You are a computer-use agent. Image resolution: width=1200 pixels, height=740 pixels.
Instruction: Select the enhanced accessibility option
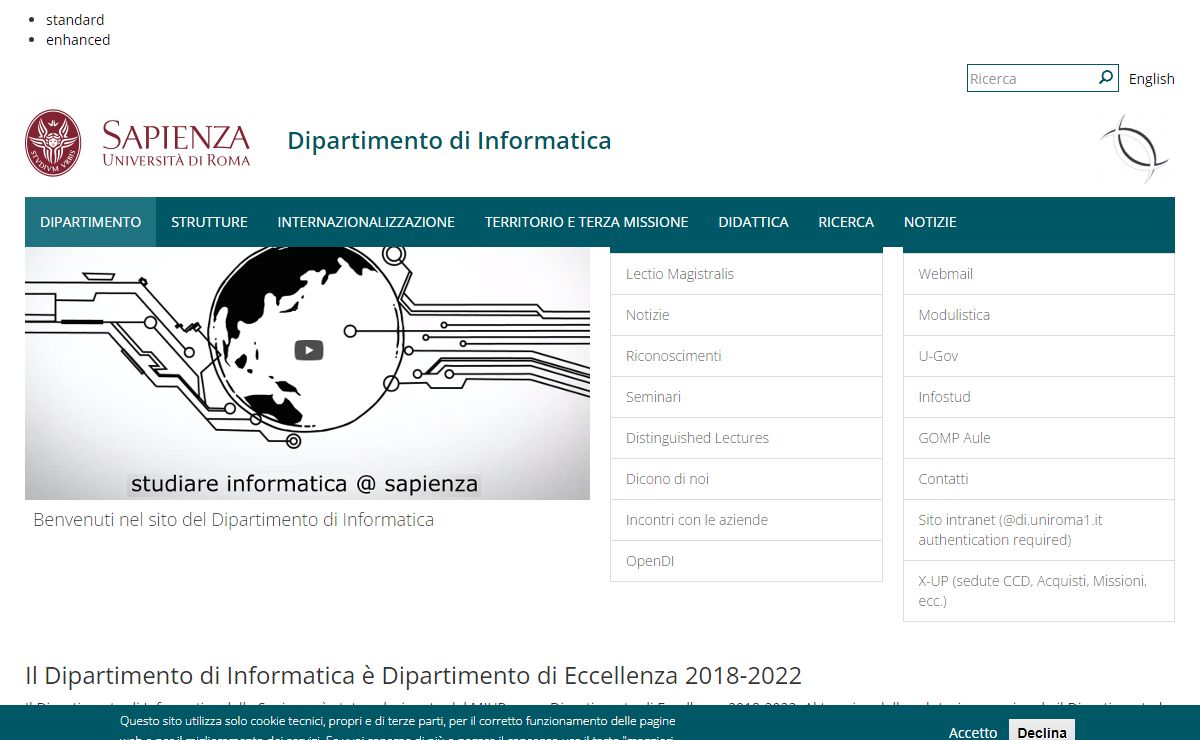click(x=78, y=40)
